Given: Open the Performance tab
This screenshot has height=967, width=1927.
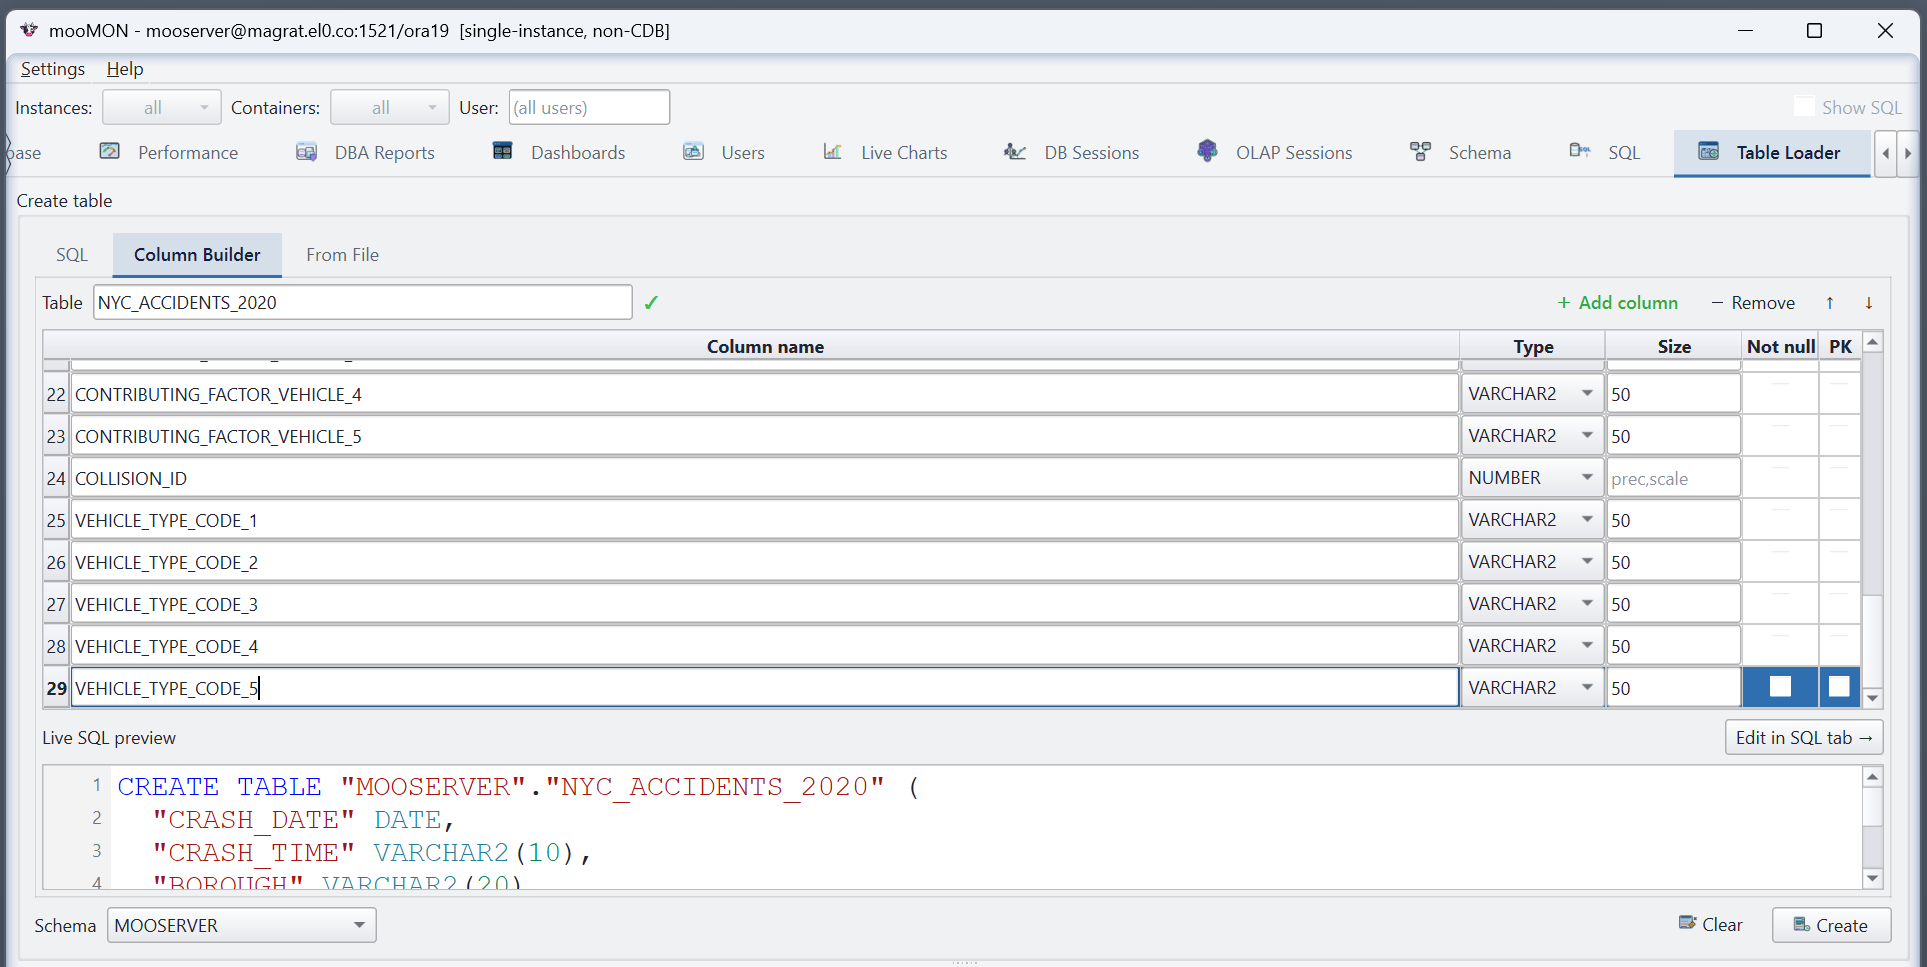Looking at the screenshot, I should coord(169,152).
